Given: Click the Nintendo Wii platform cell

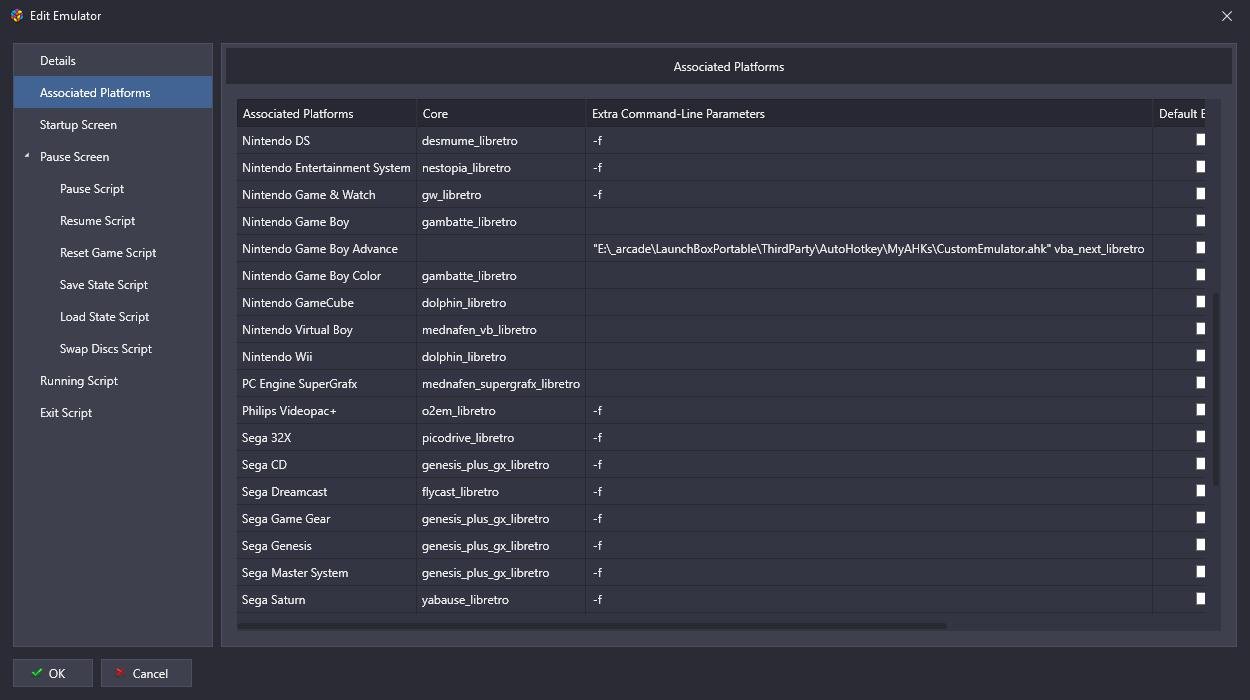Looking at the screenshot, I should point(327,357).
